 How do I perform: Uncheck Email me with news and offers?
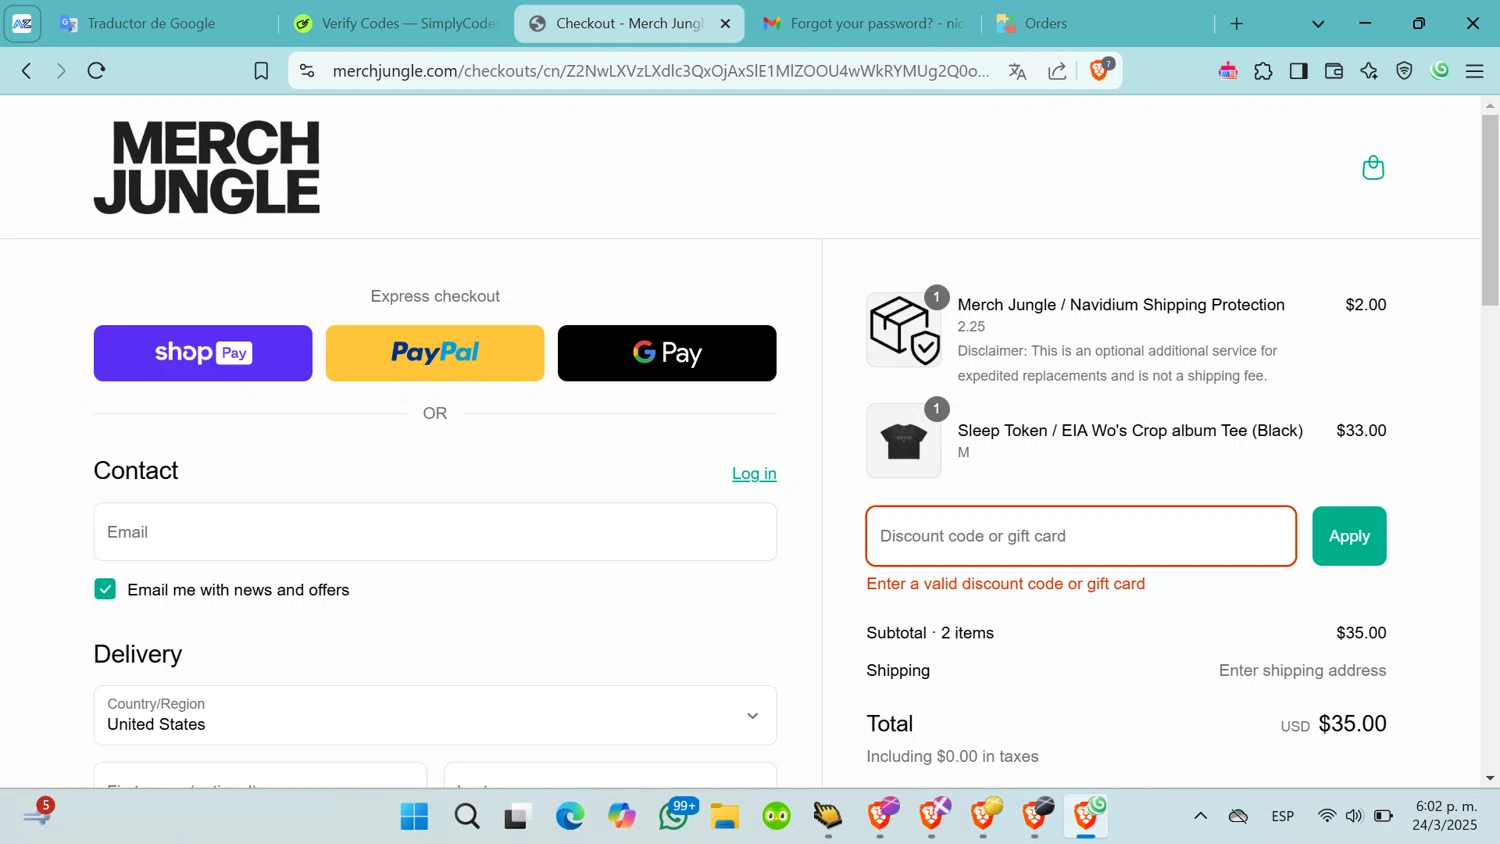click(x=105, y=589)
